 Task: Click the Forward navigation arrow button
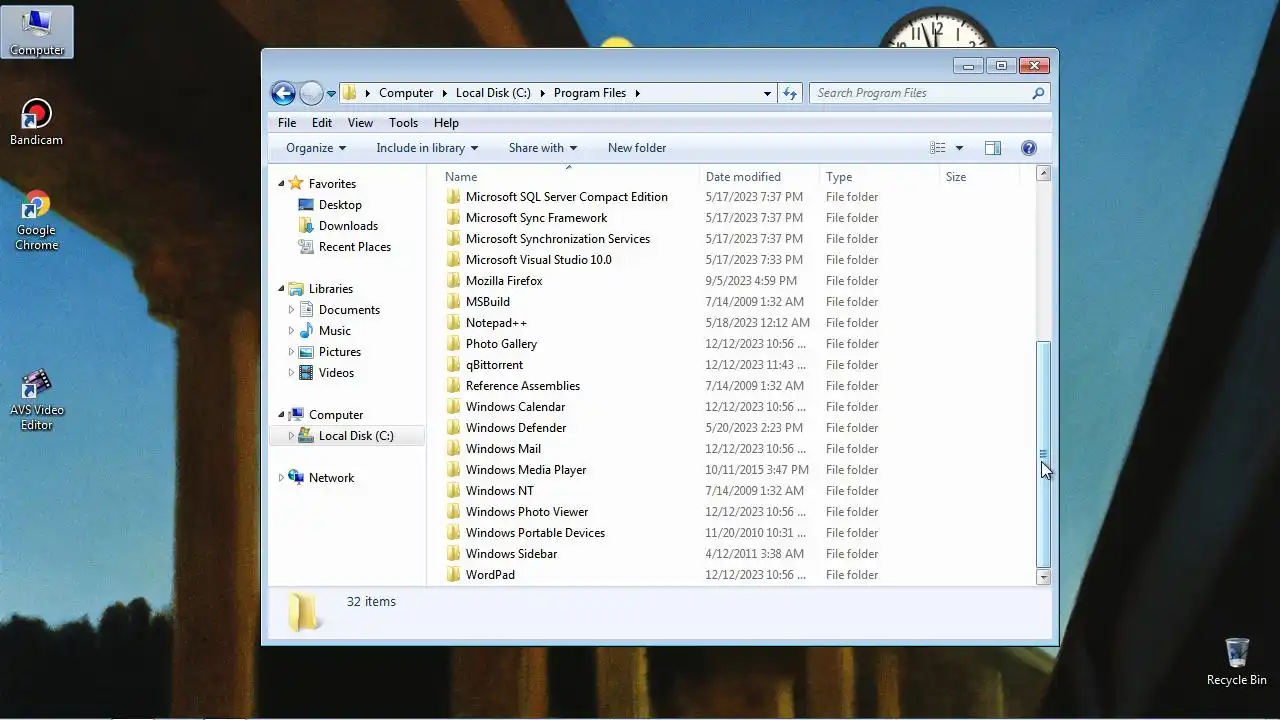click(x=311, y=93)
